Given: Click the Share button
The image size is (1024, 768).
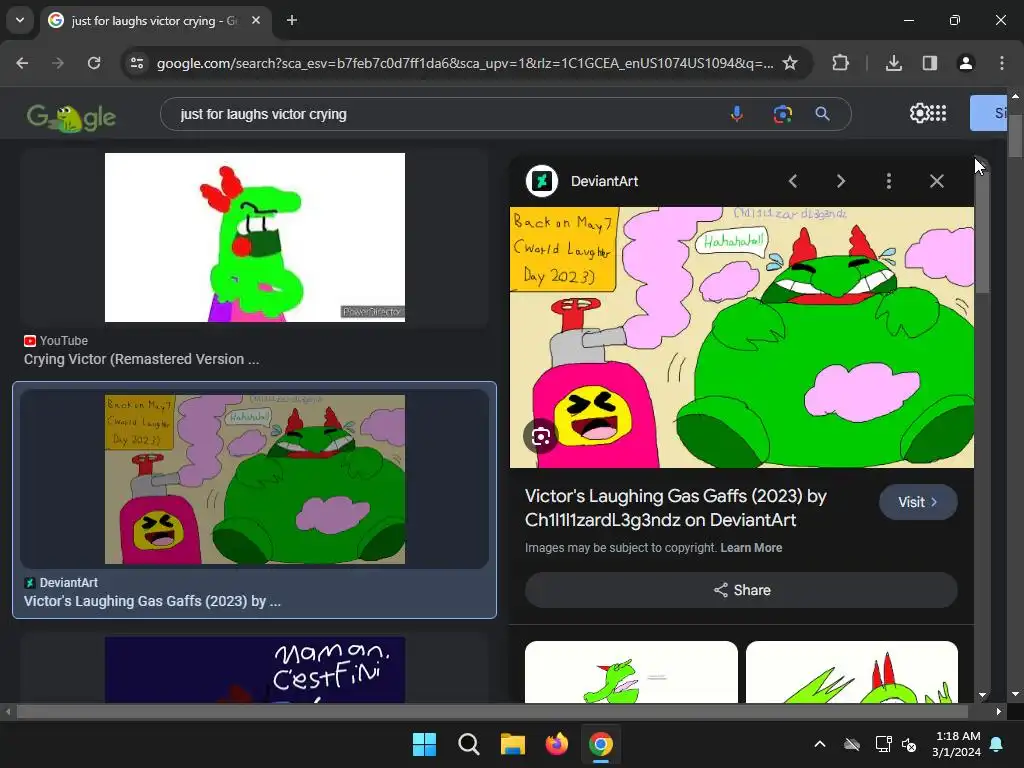Looking at the screenshot, I should point(741,590).
